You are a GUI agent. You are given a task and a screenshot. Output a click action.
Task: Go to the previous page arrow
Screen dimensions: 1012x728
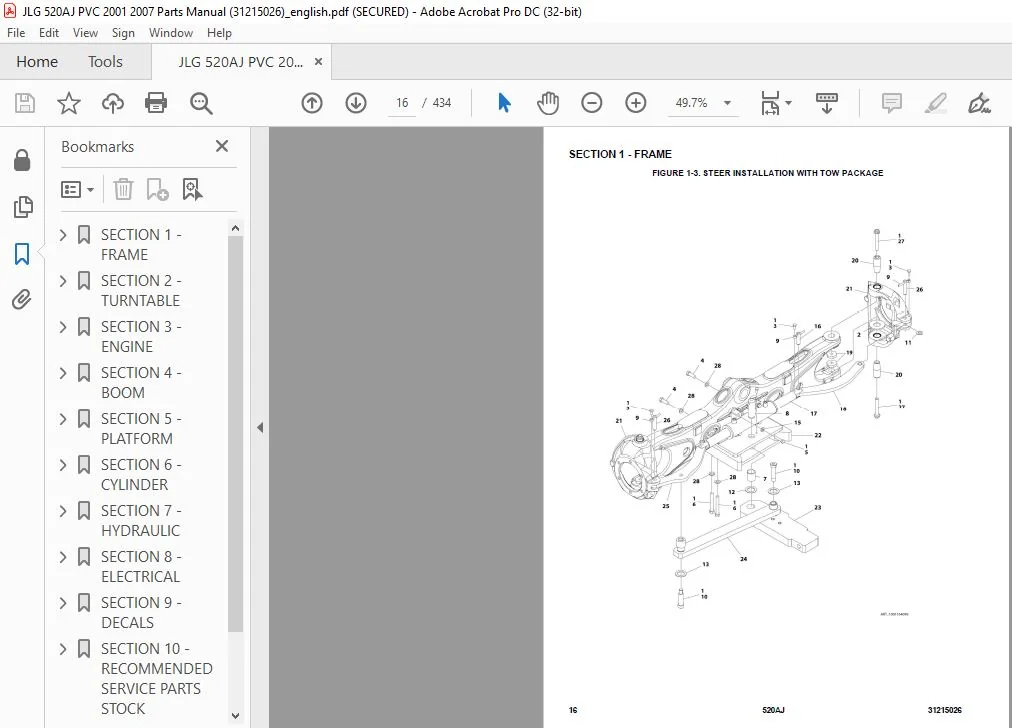pyautogui.click(x=312, y=103)
